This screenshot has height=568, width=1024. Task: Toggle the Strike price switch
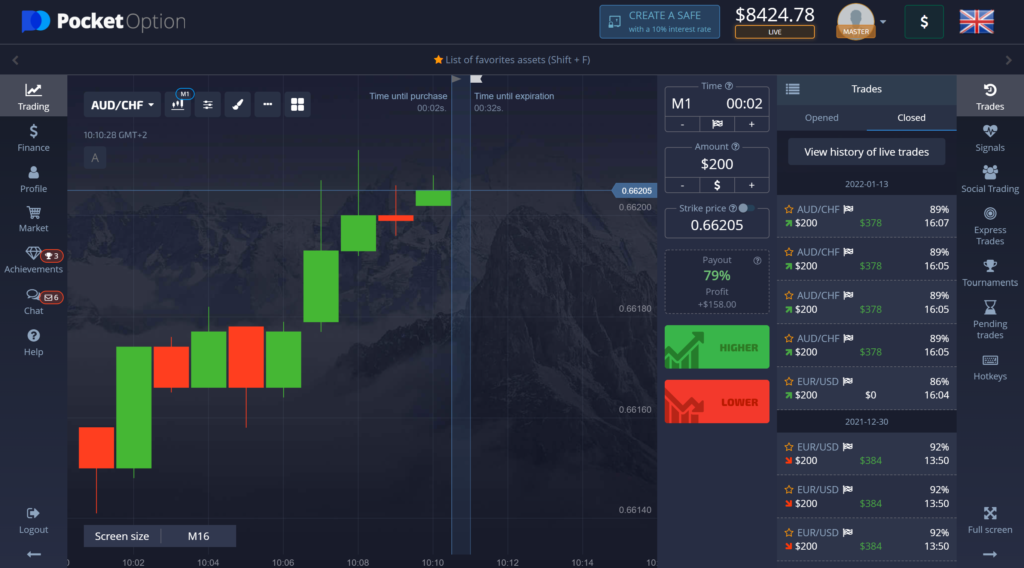coord(746,208)
